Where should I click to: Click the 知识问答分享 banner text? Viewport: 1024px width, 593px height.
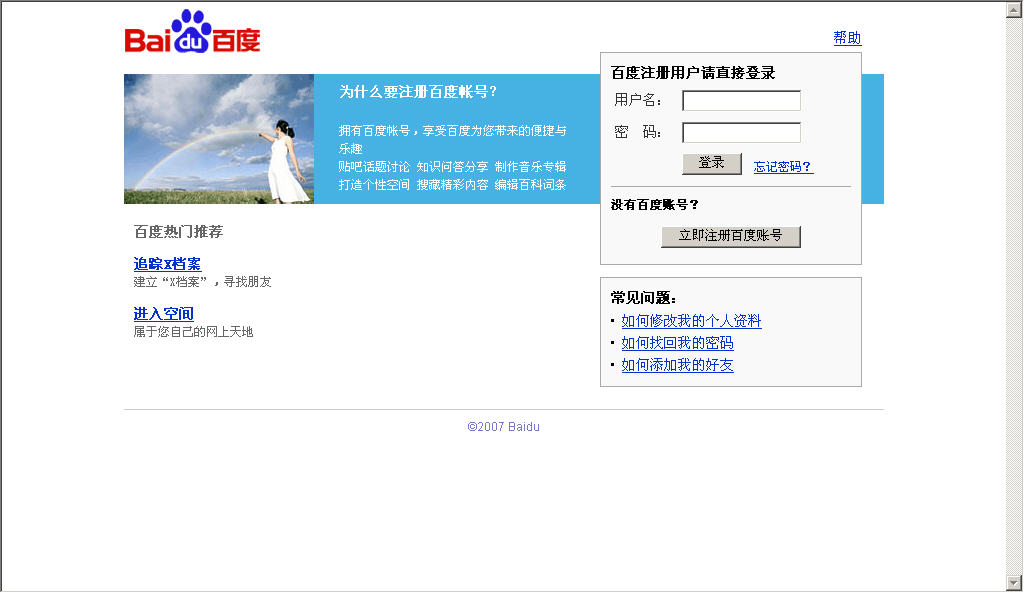tap(453, 167)
